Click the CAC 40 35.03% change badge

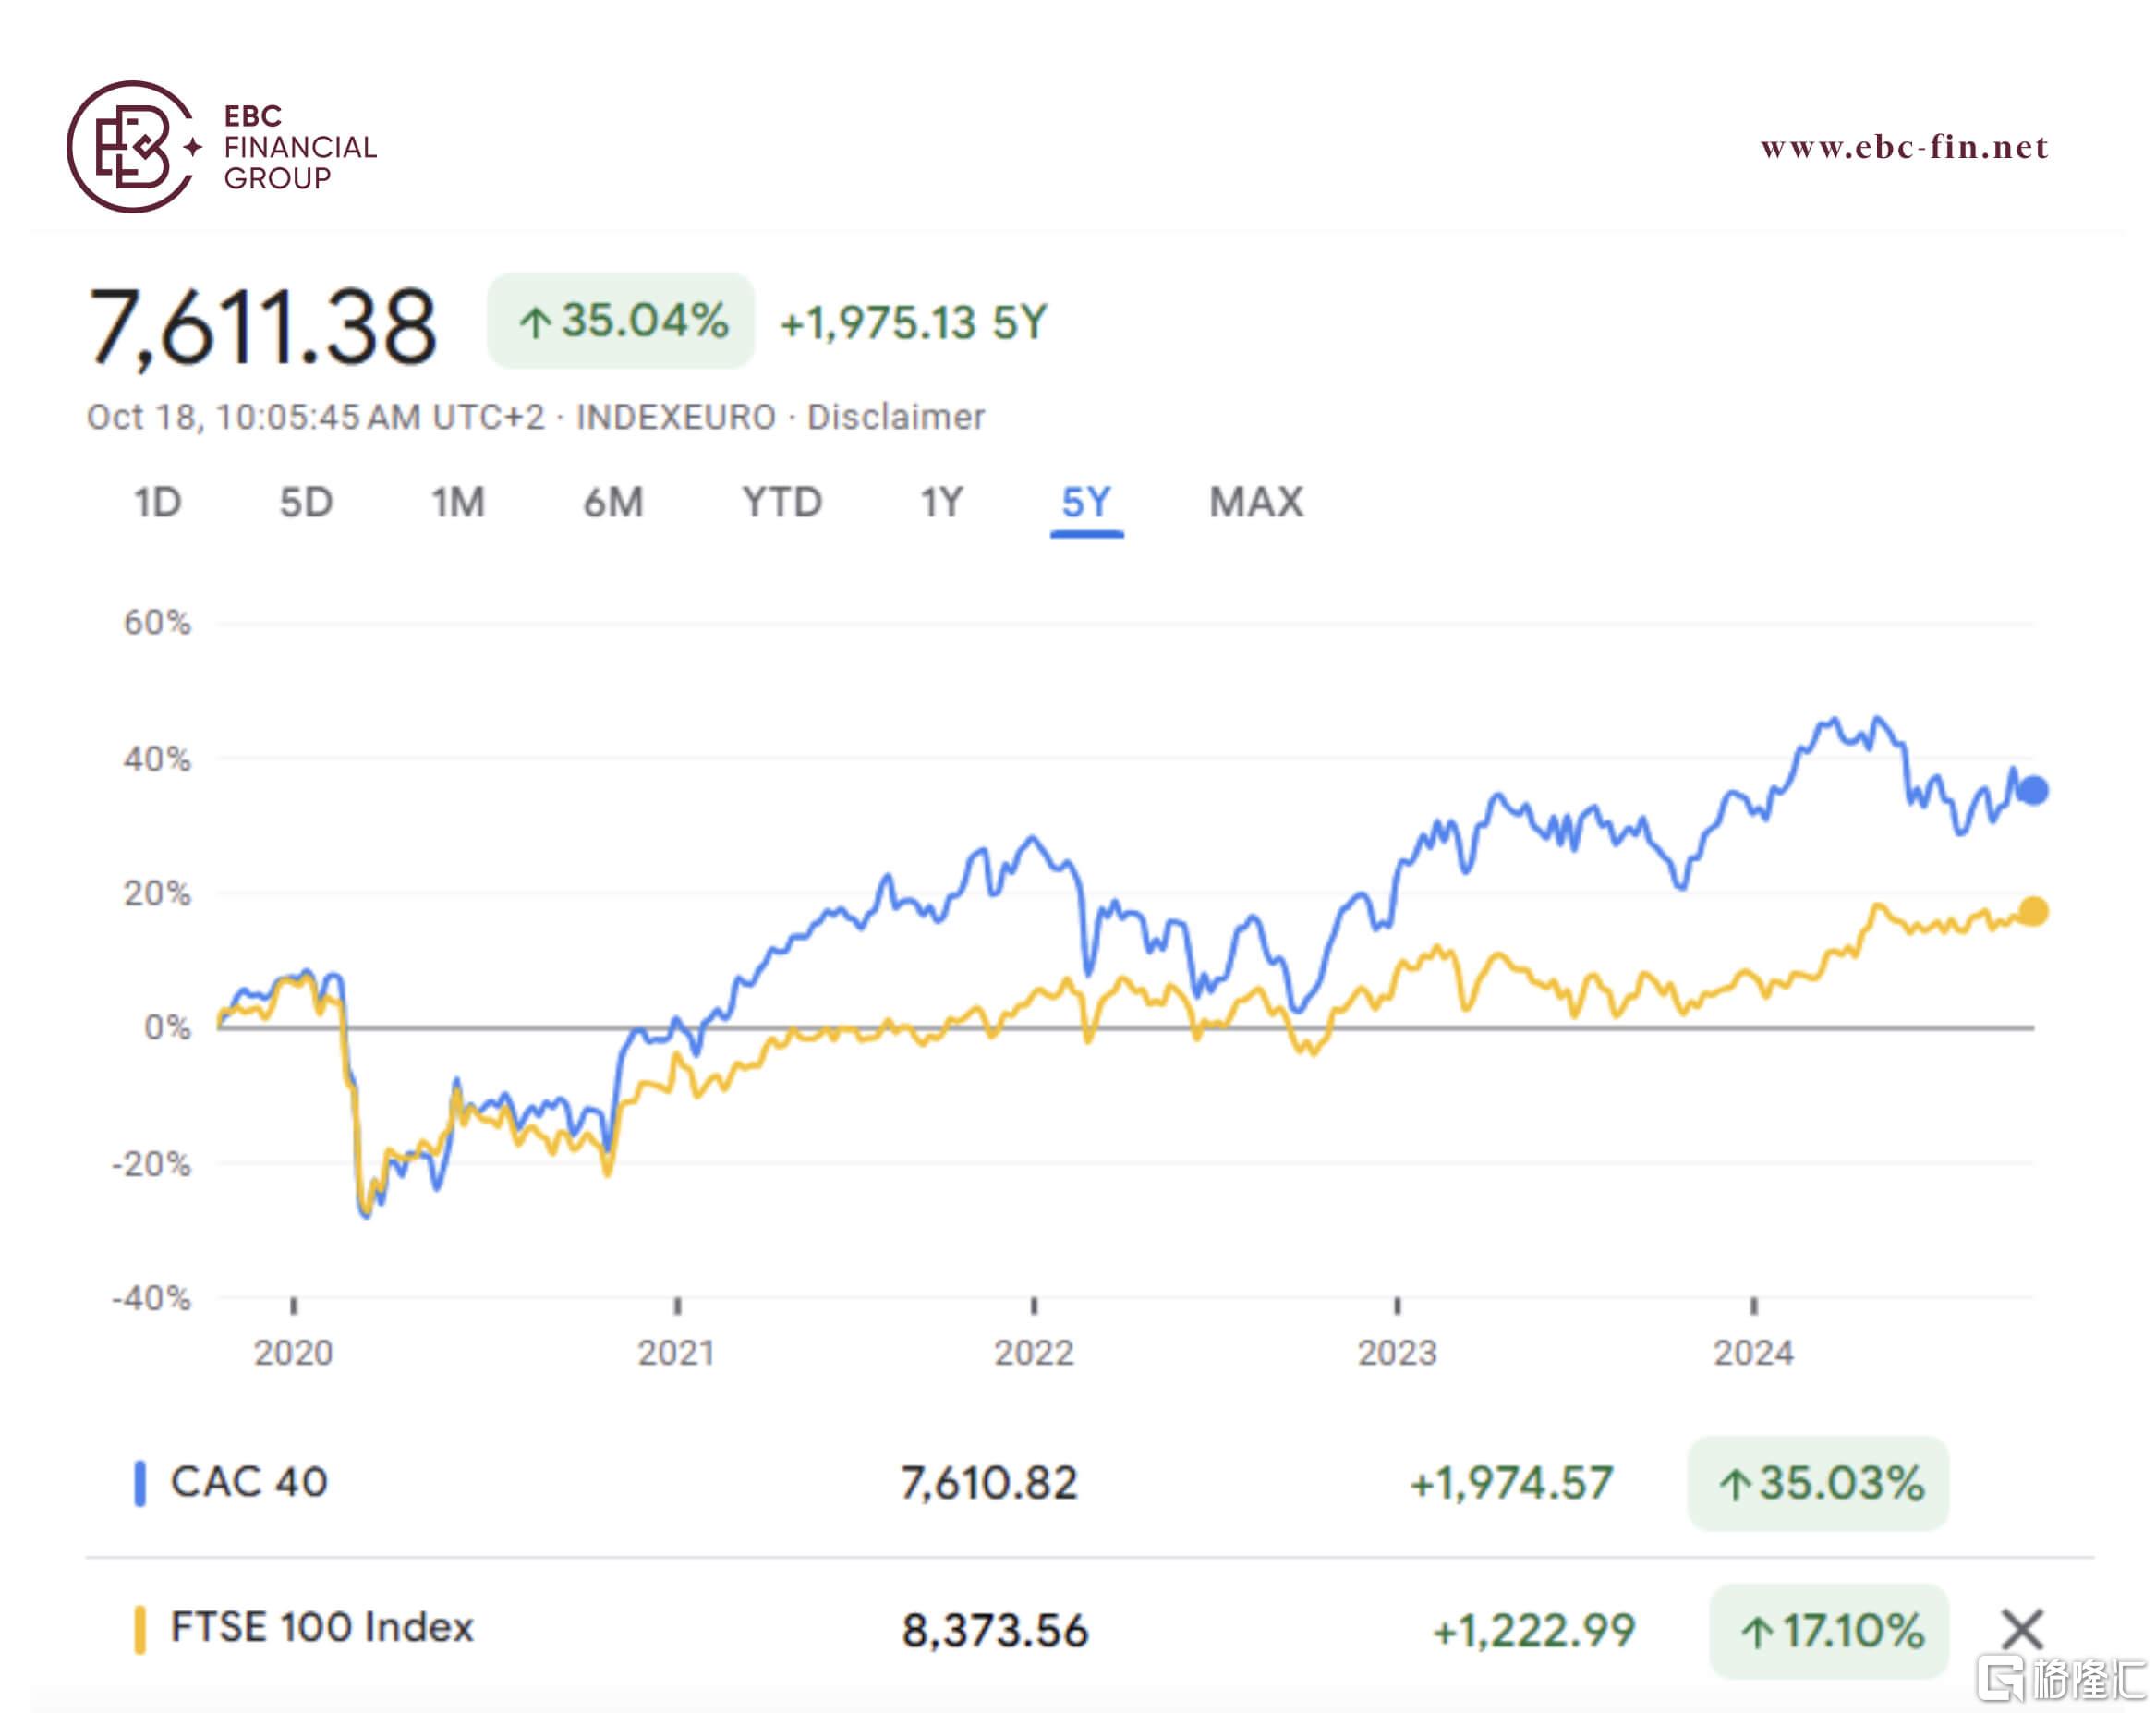point(1818,1483)
